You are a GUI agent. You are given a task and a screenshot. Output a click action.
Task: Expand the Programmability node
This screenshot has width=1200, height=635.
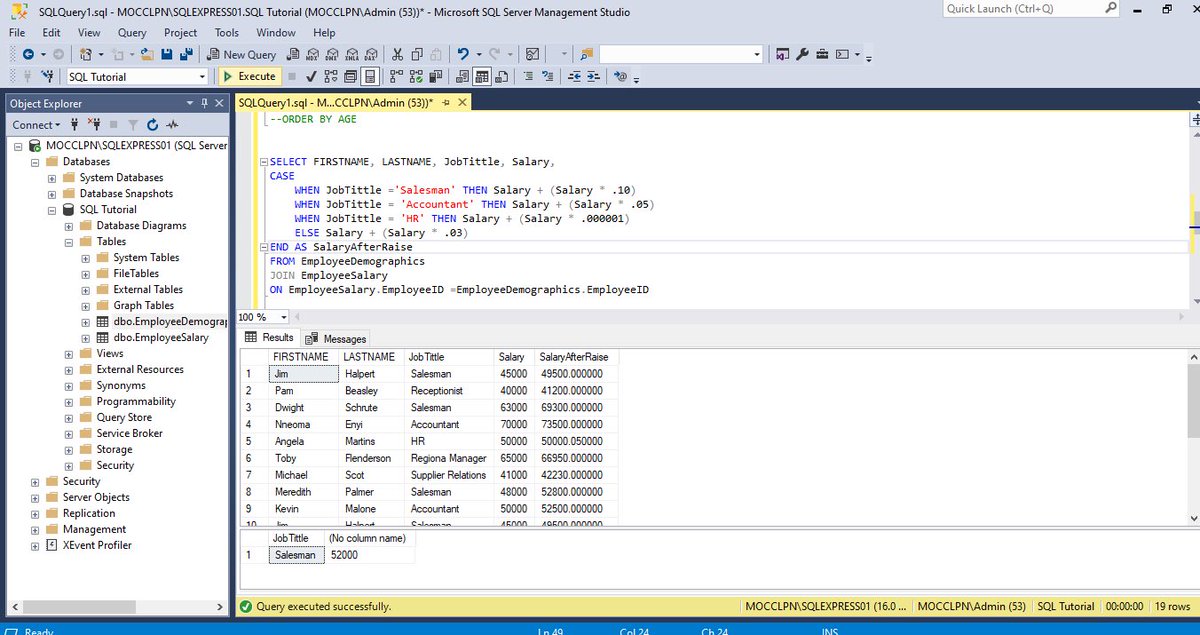tap(69, 401)
